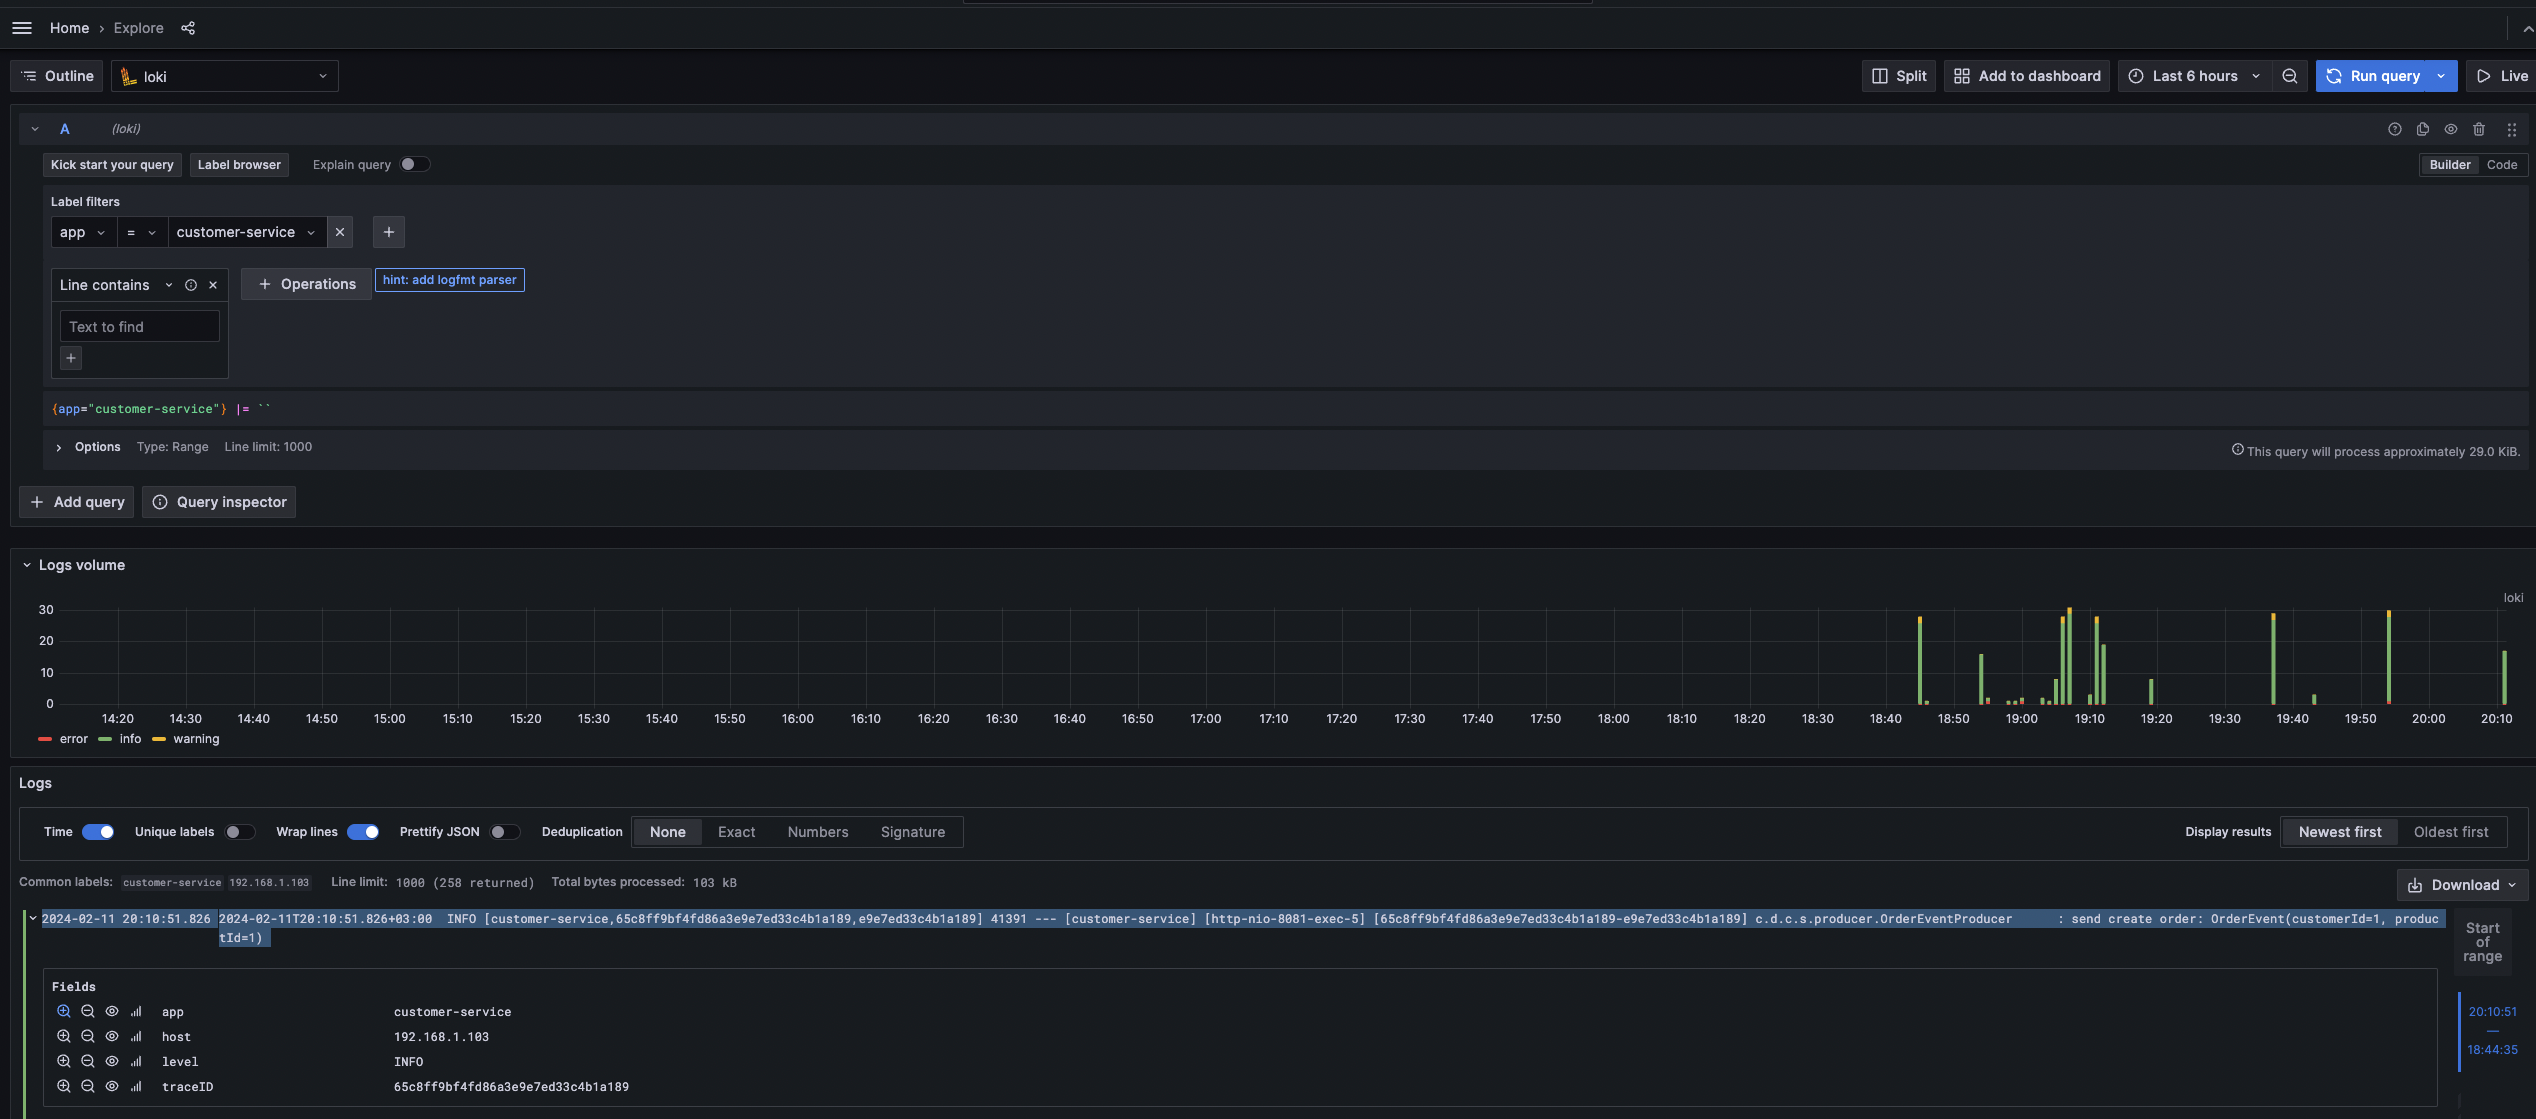Add a new label filter with plus

pyautogui.click(x=389, y=232)
